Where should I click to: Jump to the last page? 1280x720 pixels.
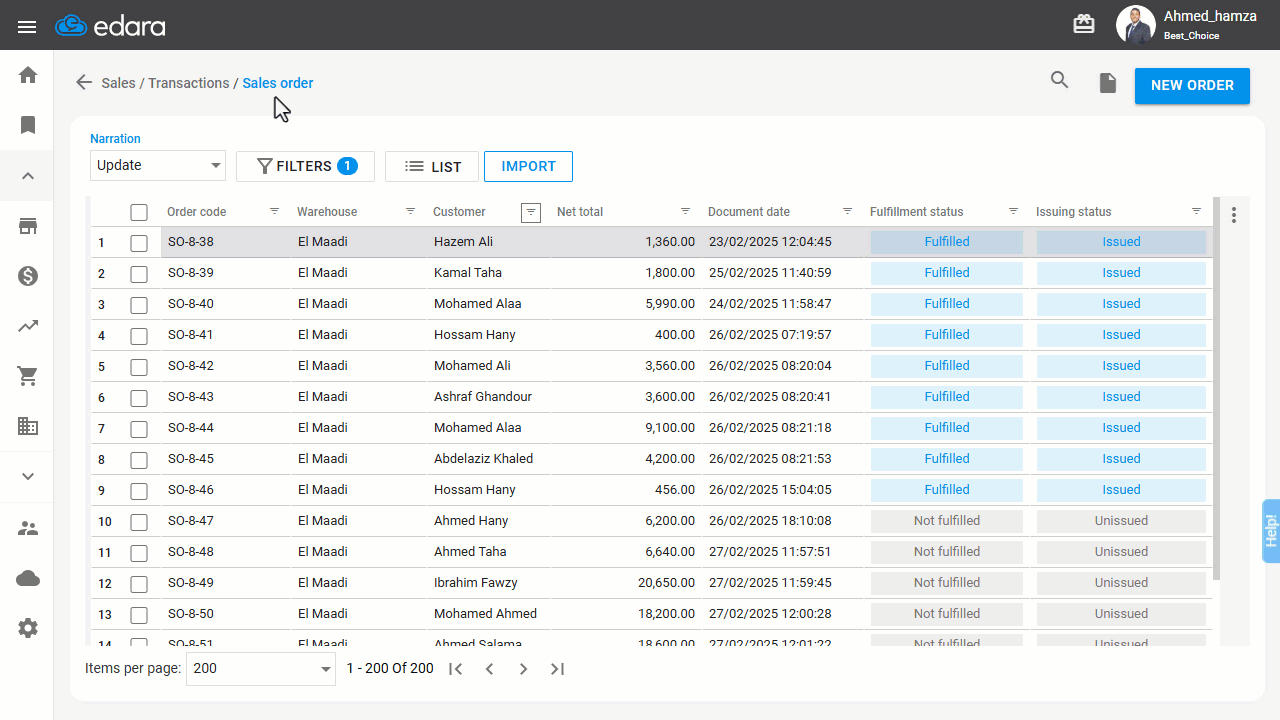coord(557,669)
